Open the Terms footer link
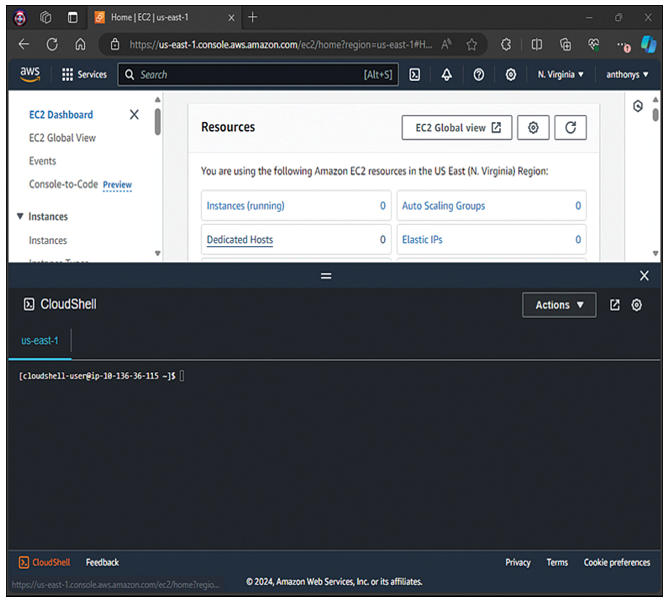Image resolution: width=668 pixels, height=604 pixels. [x=557, y=562]
